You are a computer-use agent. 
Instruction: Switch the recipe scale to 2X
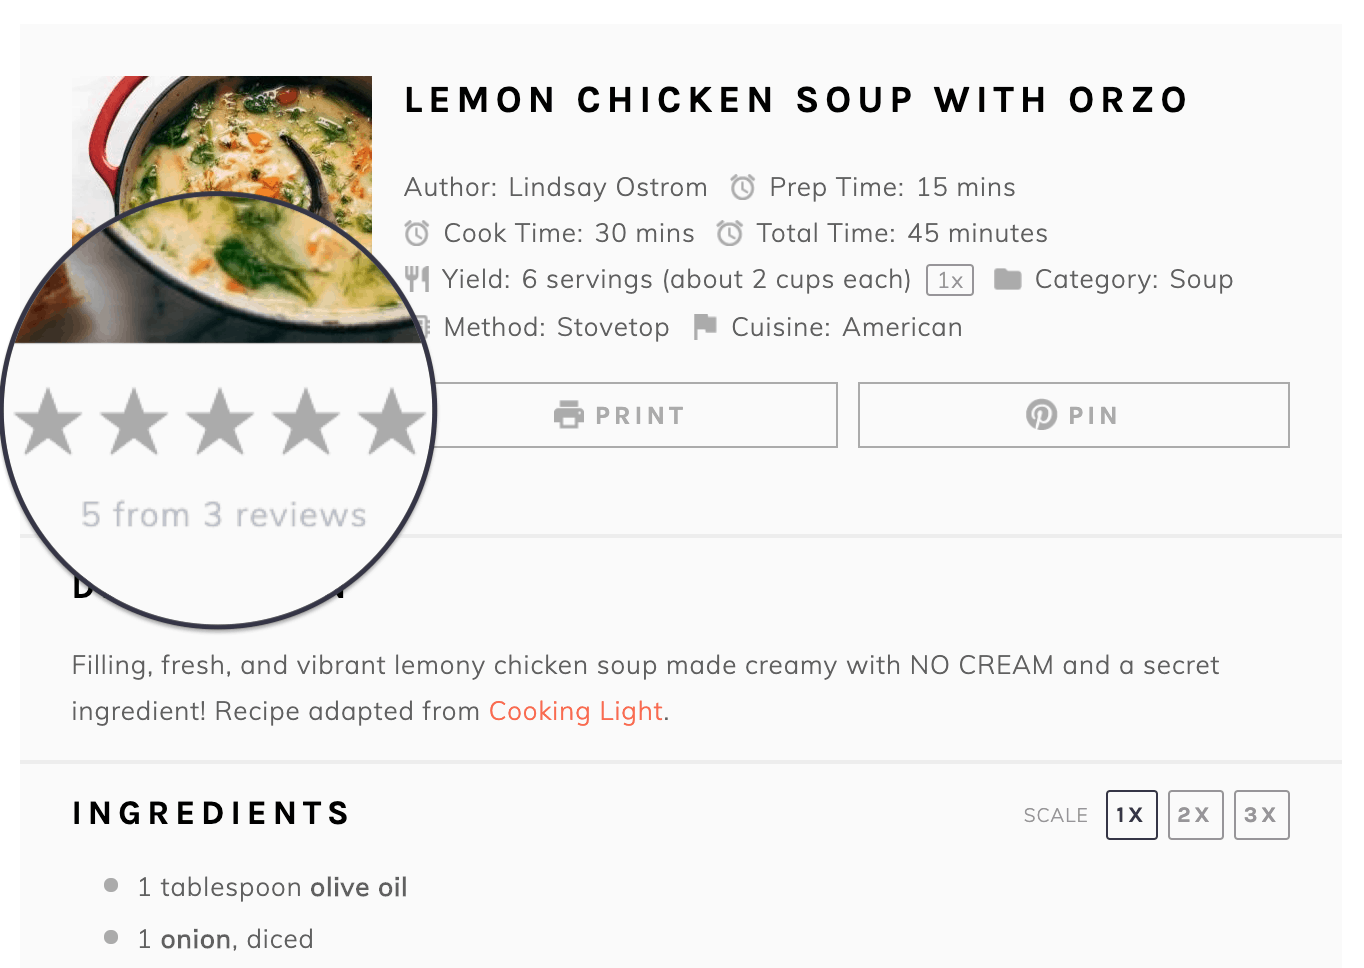[1195, 815]
